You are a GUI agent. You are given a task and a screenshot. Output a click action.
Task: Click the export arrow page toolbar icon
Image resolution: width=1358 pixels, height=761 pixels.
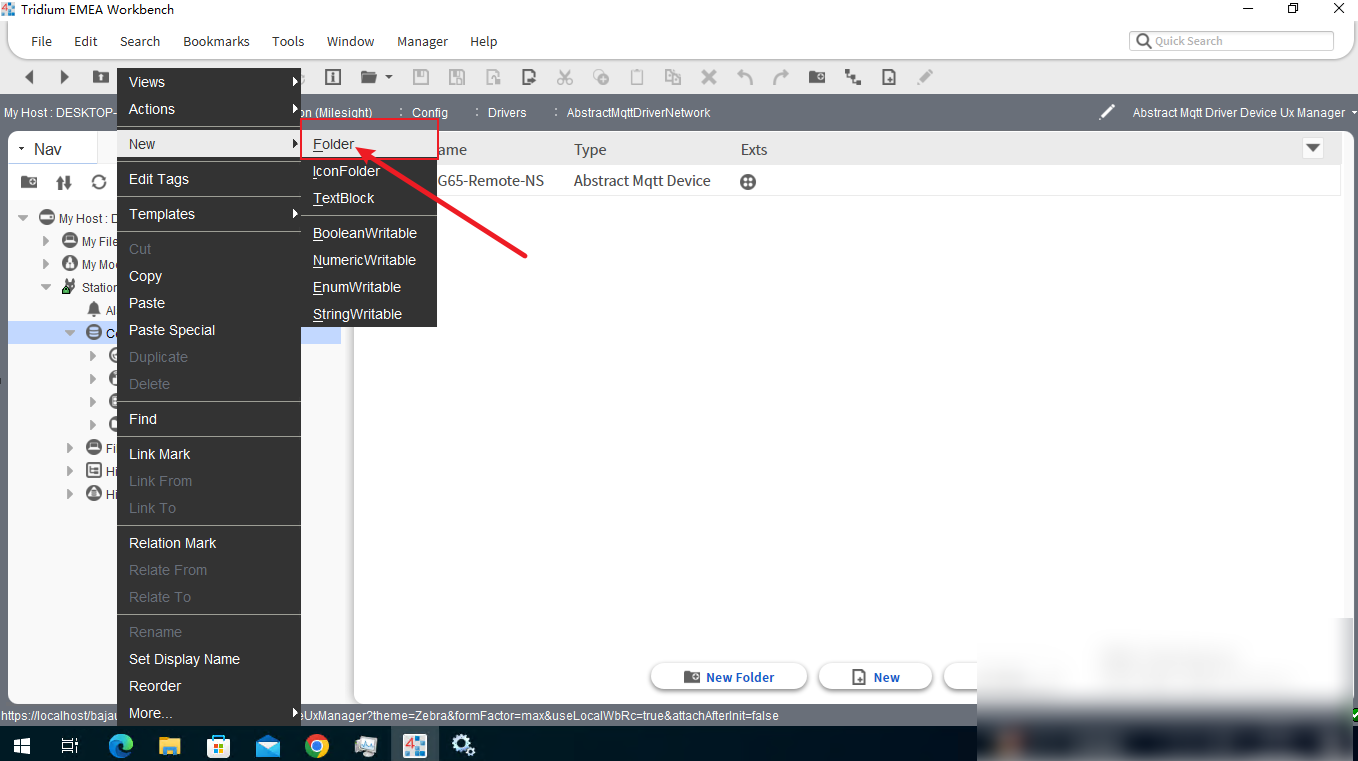click(x=529, y=77)
